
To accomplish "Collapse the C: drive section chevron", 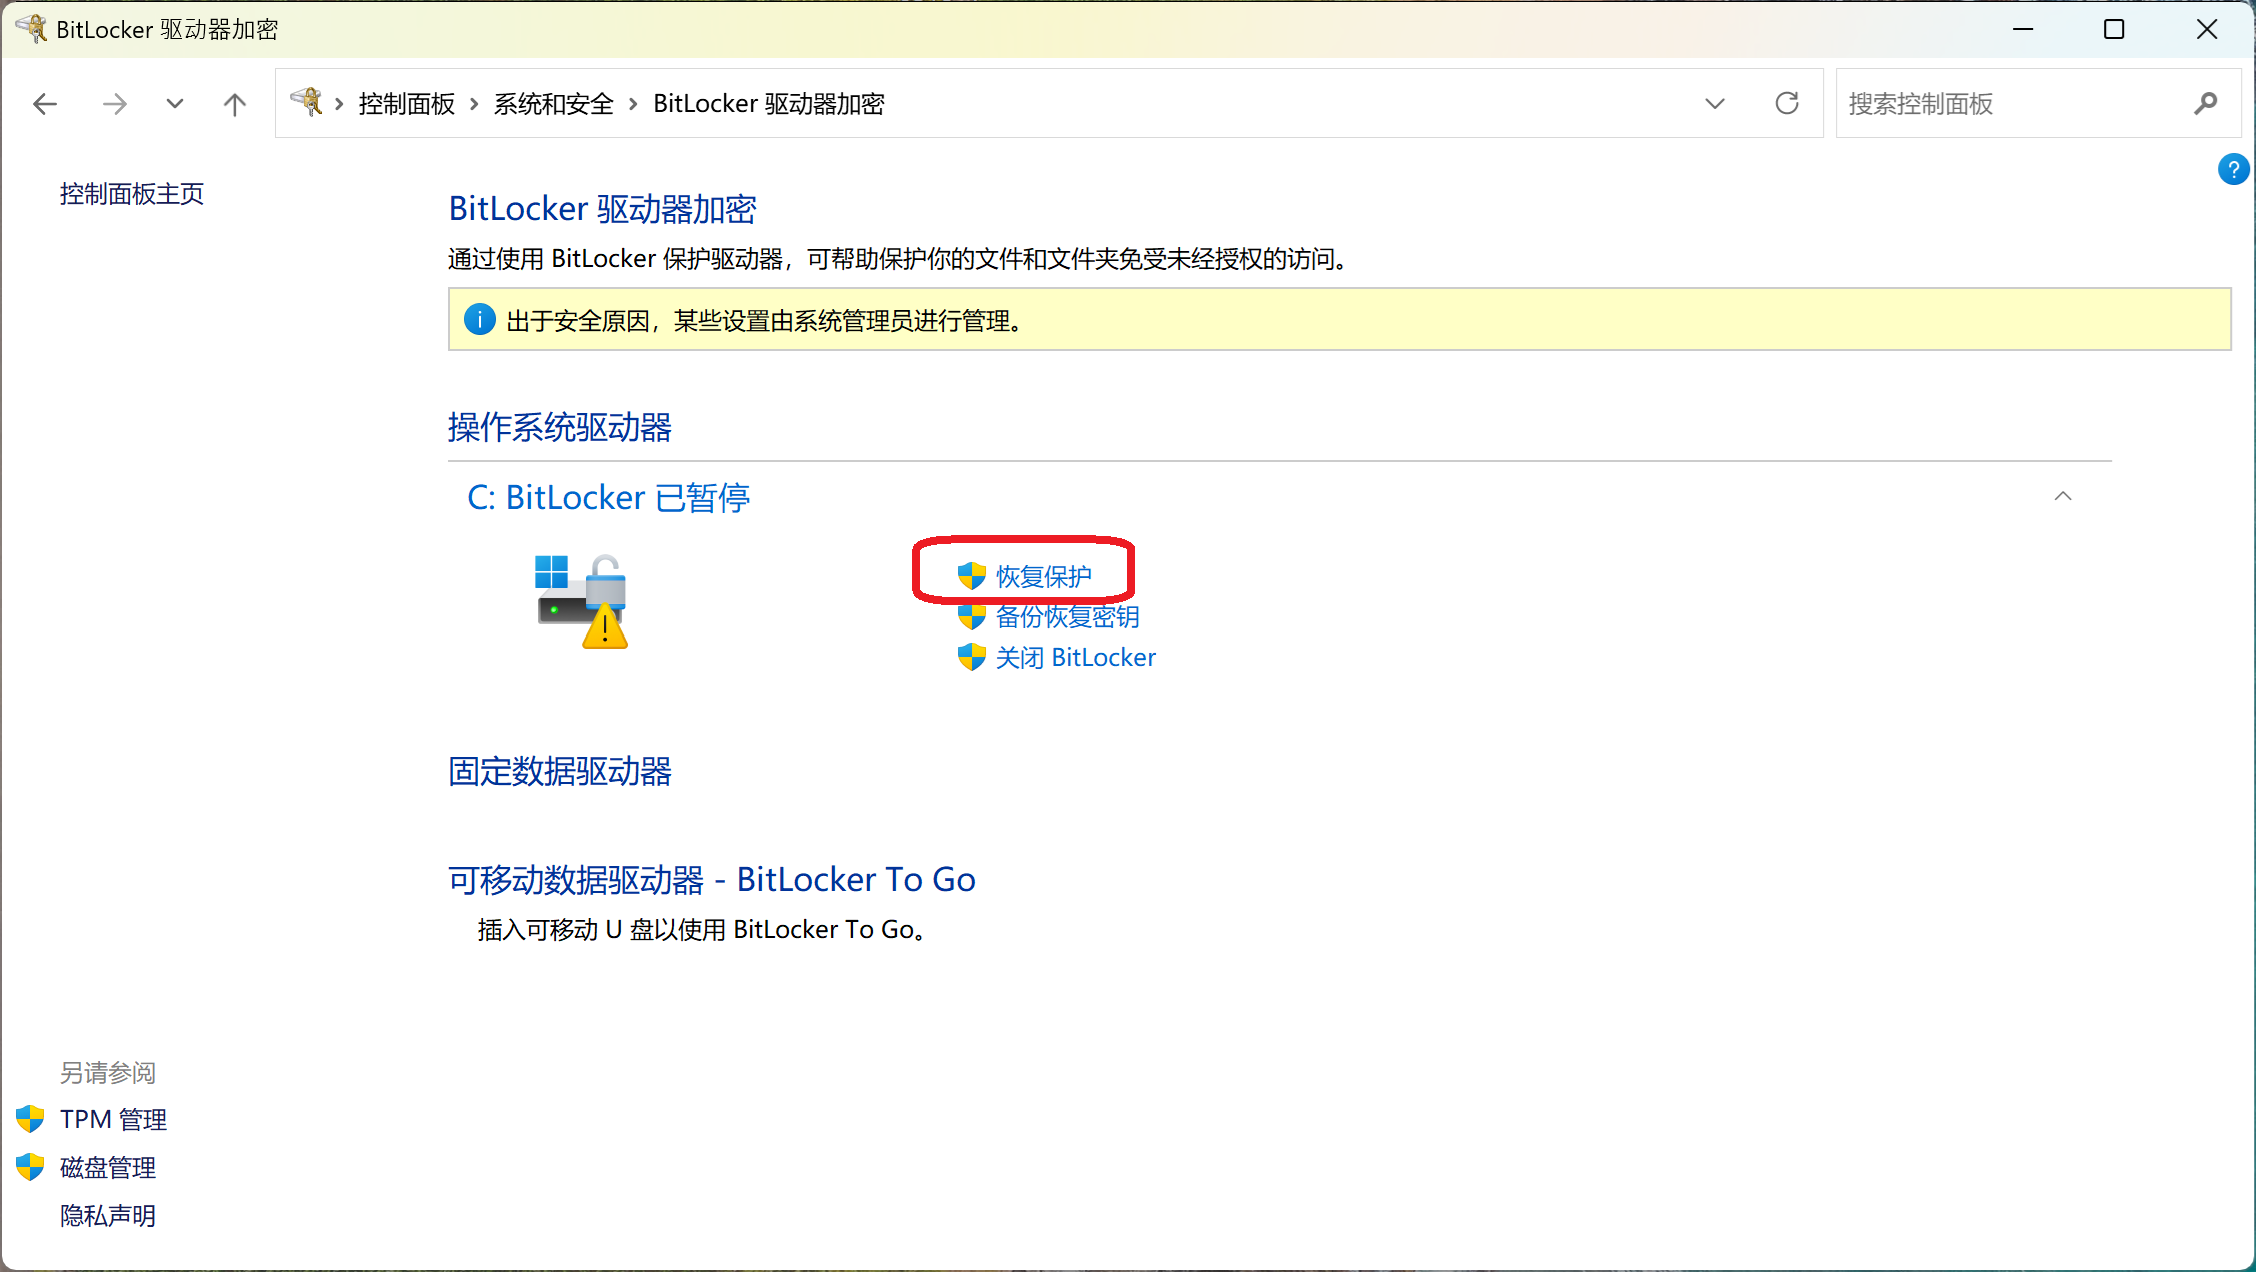I will [2063, 496].
